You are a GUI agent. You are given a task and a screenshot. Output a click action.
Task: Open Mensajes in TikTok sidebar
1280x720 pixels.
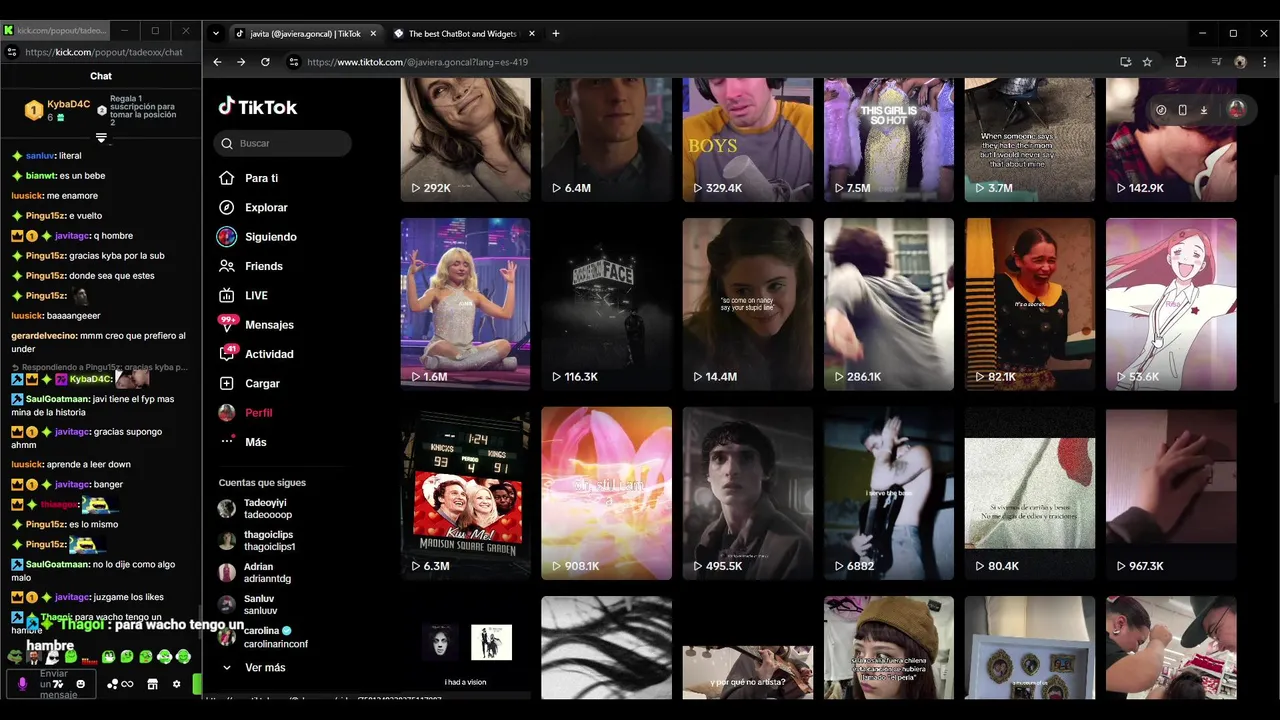pyautogui.click(x=256, y=324)
